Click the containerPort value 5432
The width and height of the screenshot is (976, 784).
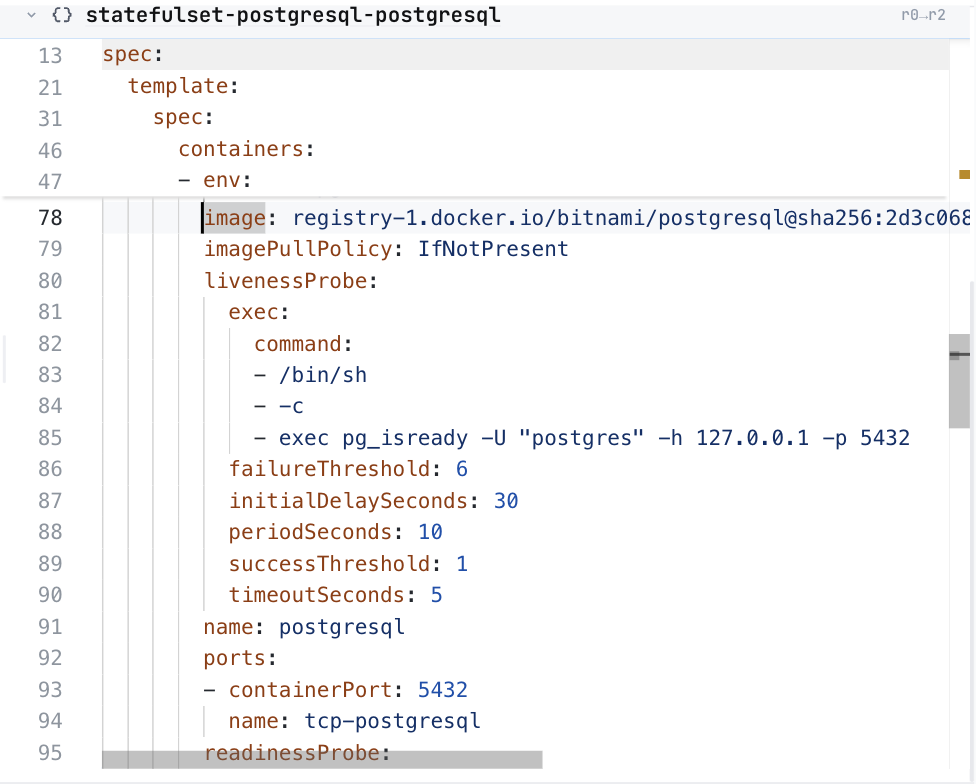click(443, 689)
